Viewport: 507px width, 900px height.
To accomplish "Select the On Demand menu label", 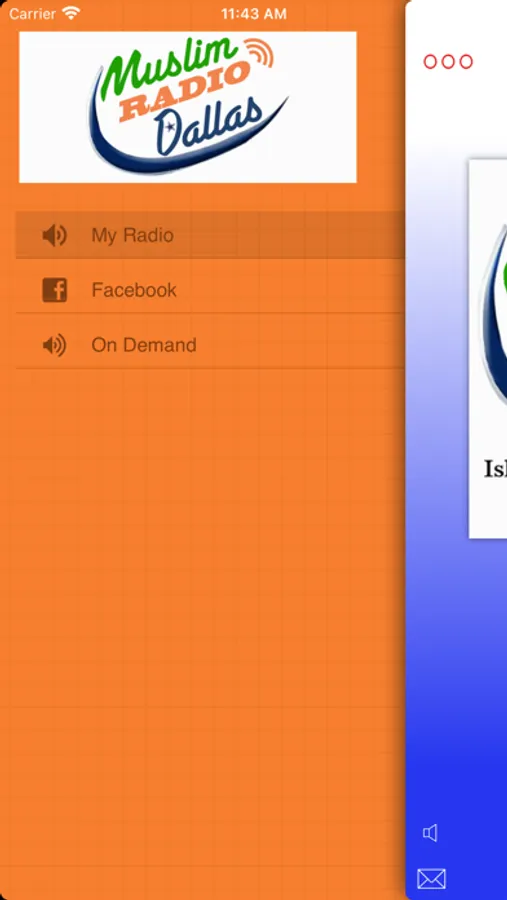I will point(144,345).
